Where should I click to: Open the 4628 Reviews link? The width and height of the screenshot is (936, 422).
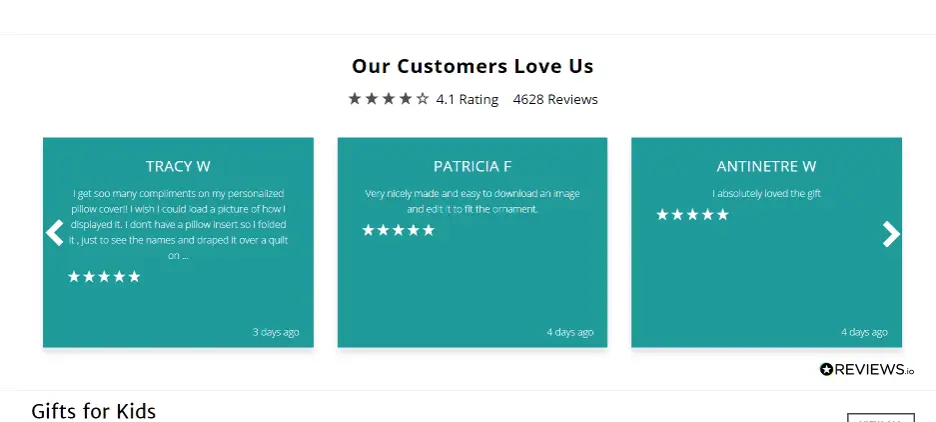point(555,99)
